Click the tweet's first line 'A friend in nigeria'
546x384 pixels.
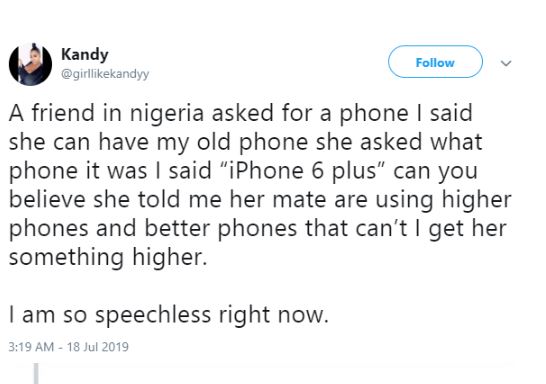click(x=106, y=113)
